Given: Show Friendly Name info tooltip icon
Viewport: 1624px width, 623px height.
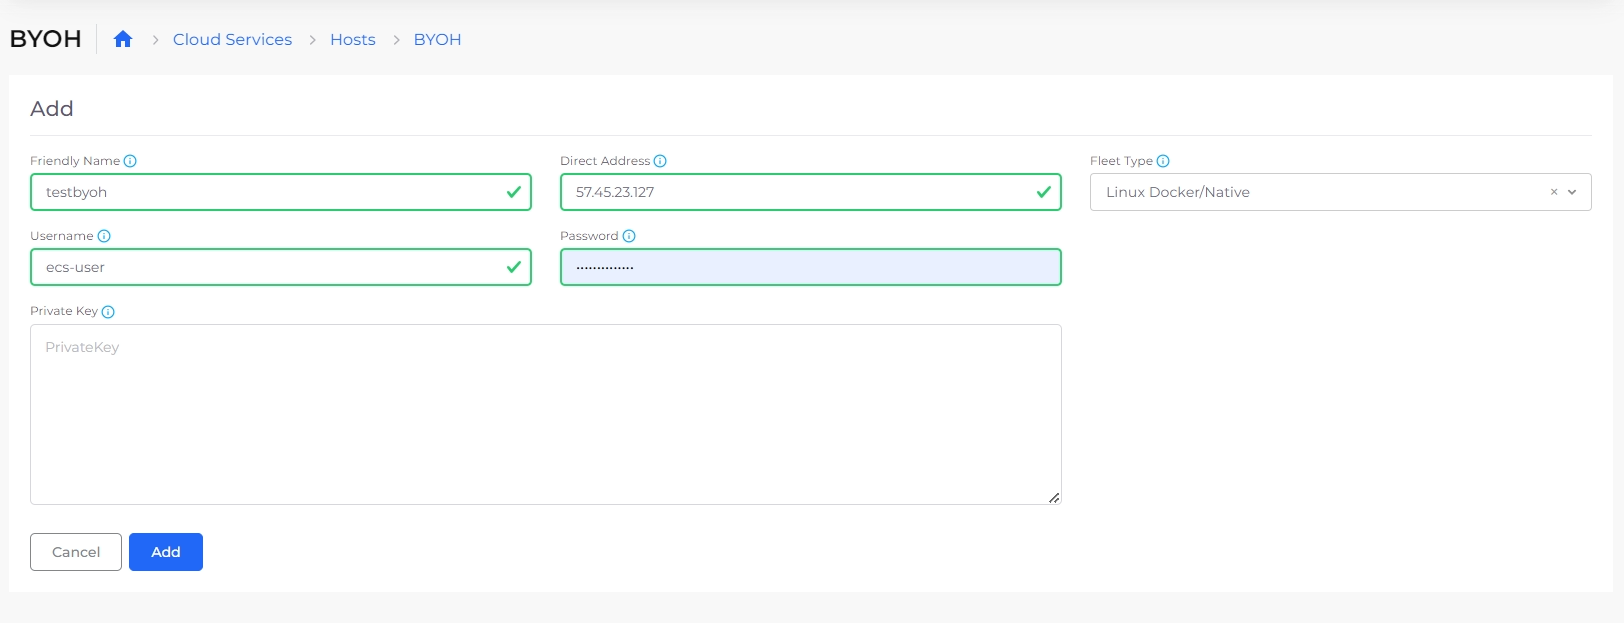Looking at the screenshot, I should [x=130, y=161].
